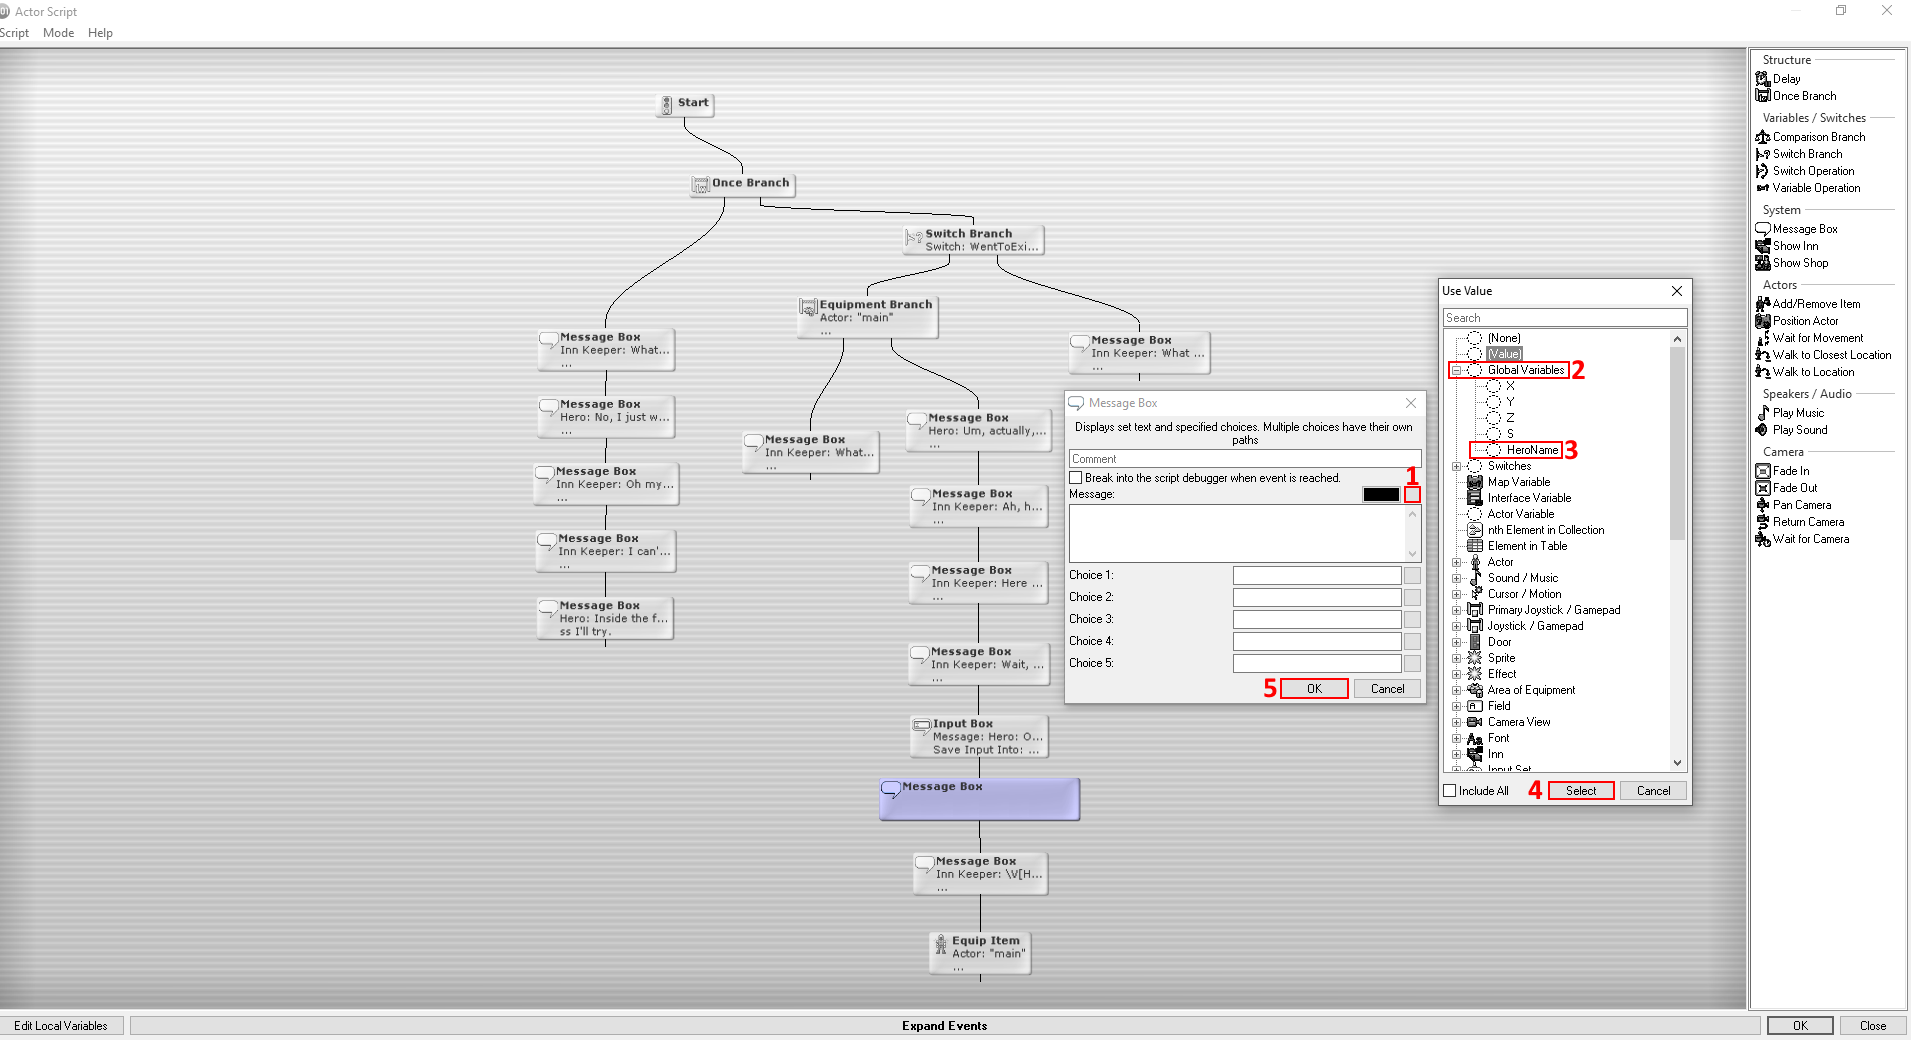Image resolution: width=1911 pixels, height=1040 pixels.
Task: Confirm the Message Box dialog with OK
Action: click(x=1314, y=689)
